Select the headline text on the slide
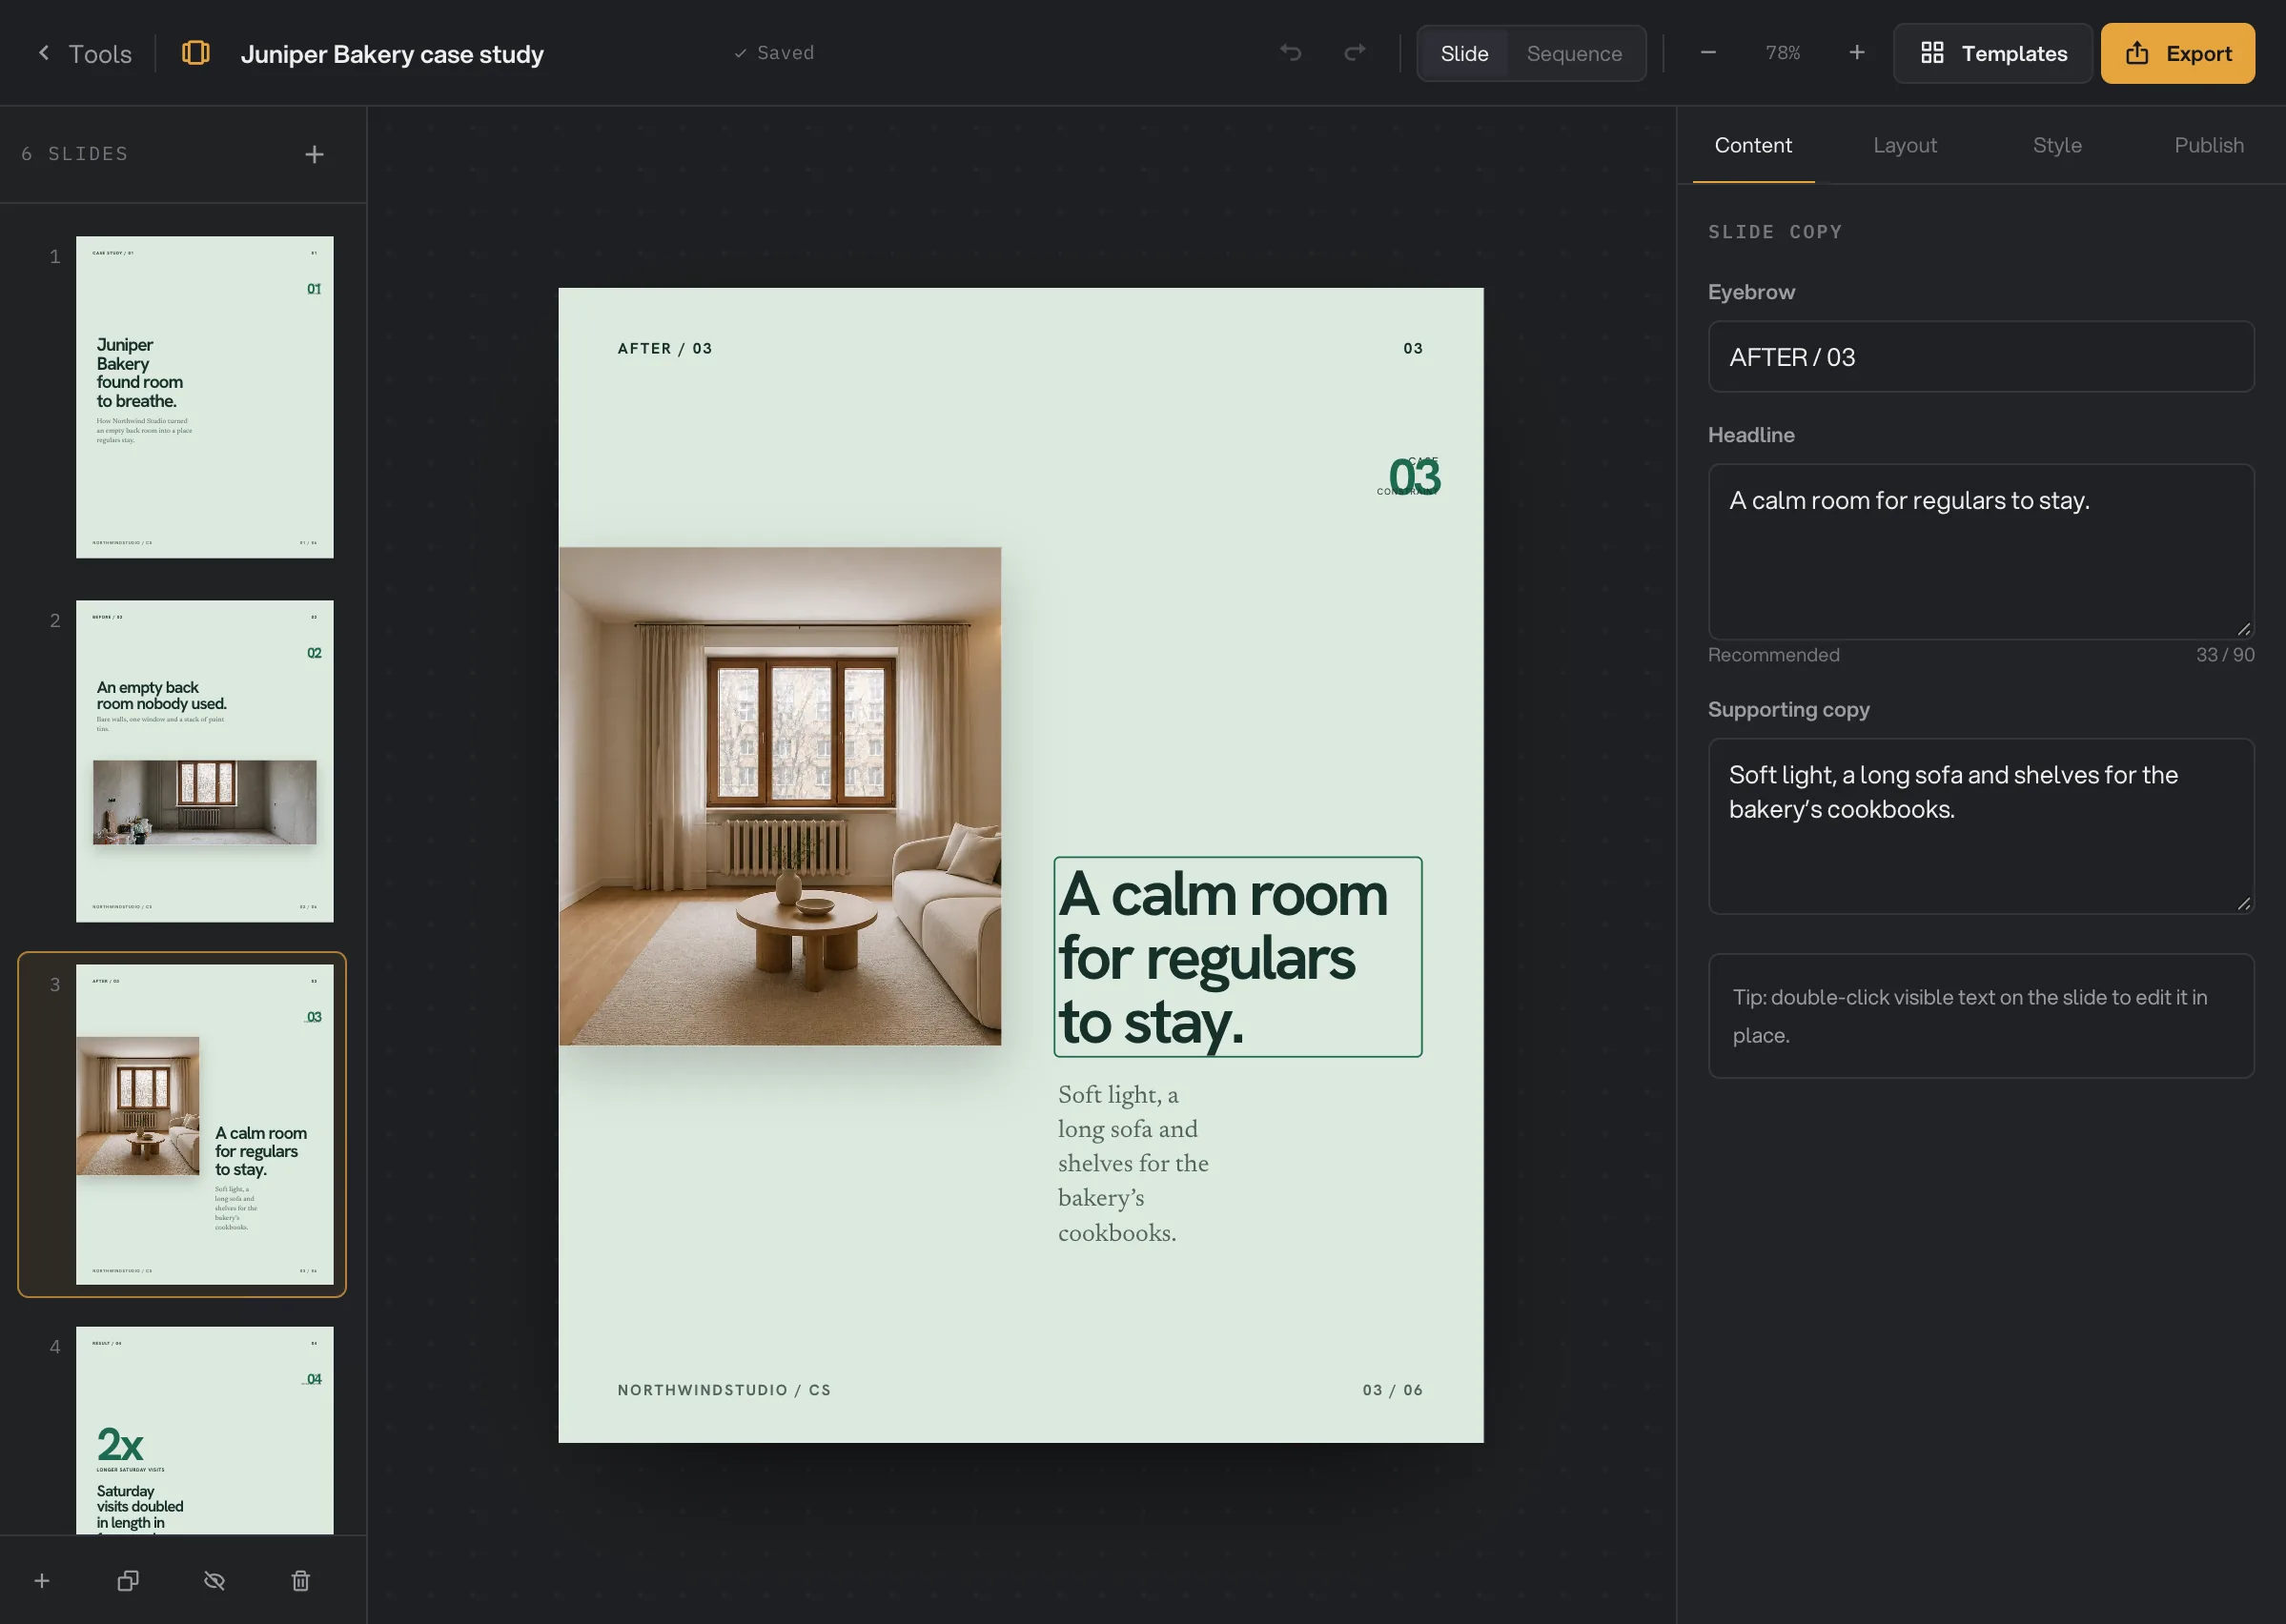Viewport: 2286px width, 1624px height. (x=1237, y=957)
